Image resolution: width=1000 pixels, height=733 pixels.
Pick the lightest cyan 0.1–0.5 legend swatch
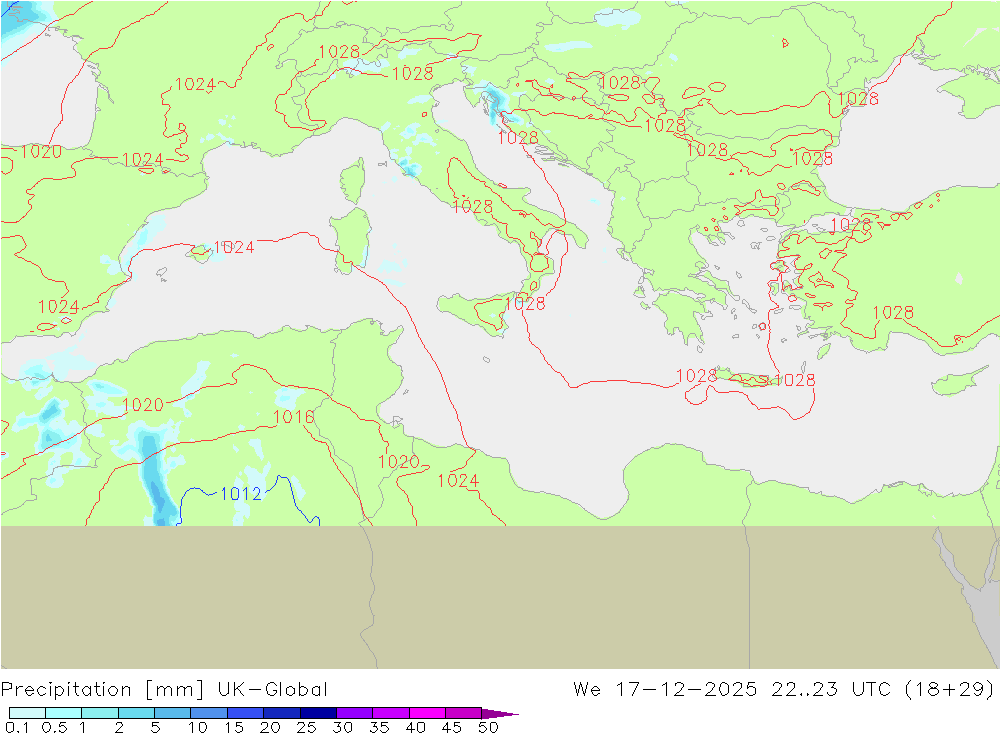(x=27, y=713)
